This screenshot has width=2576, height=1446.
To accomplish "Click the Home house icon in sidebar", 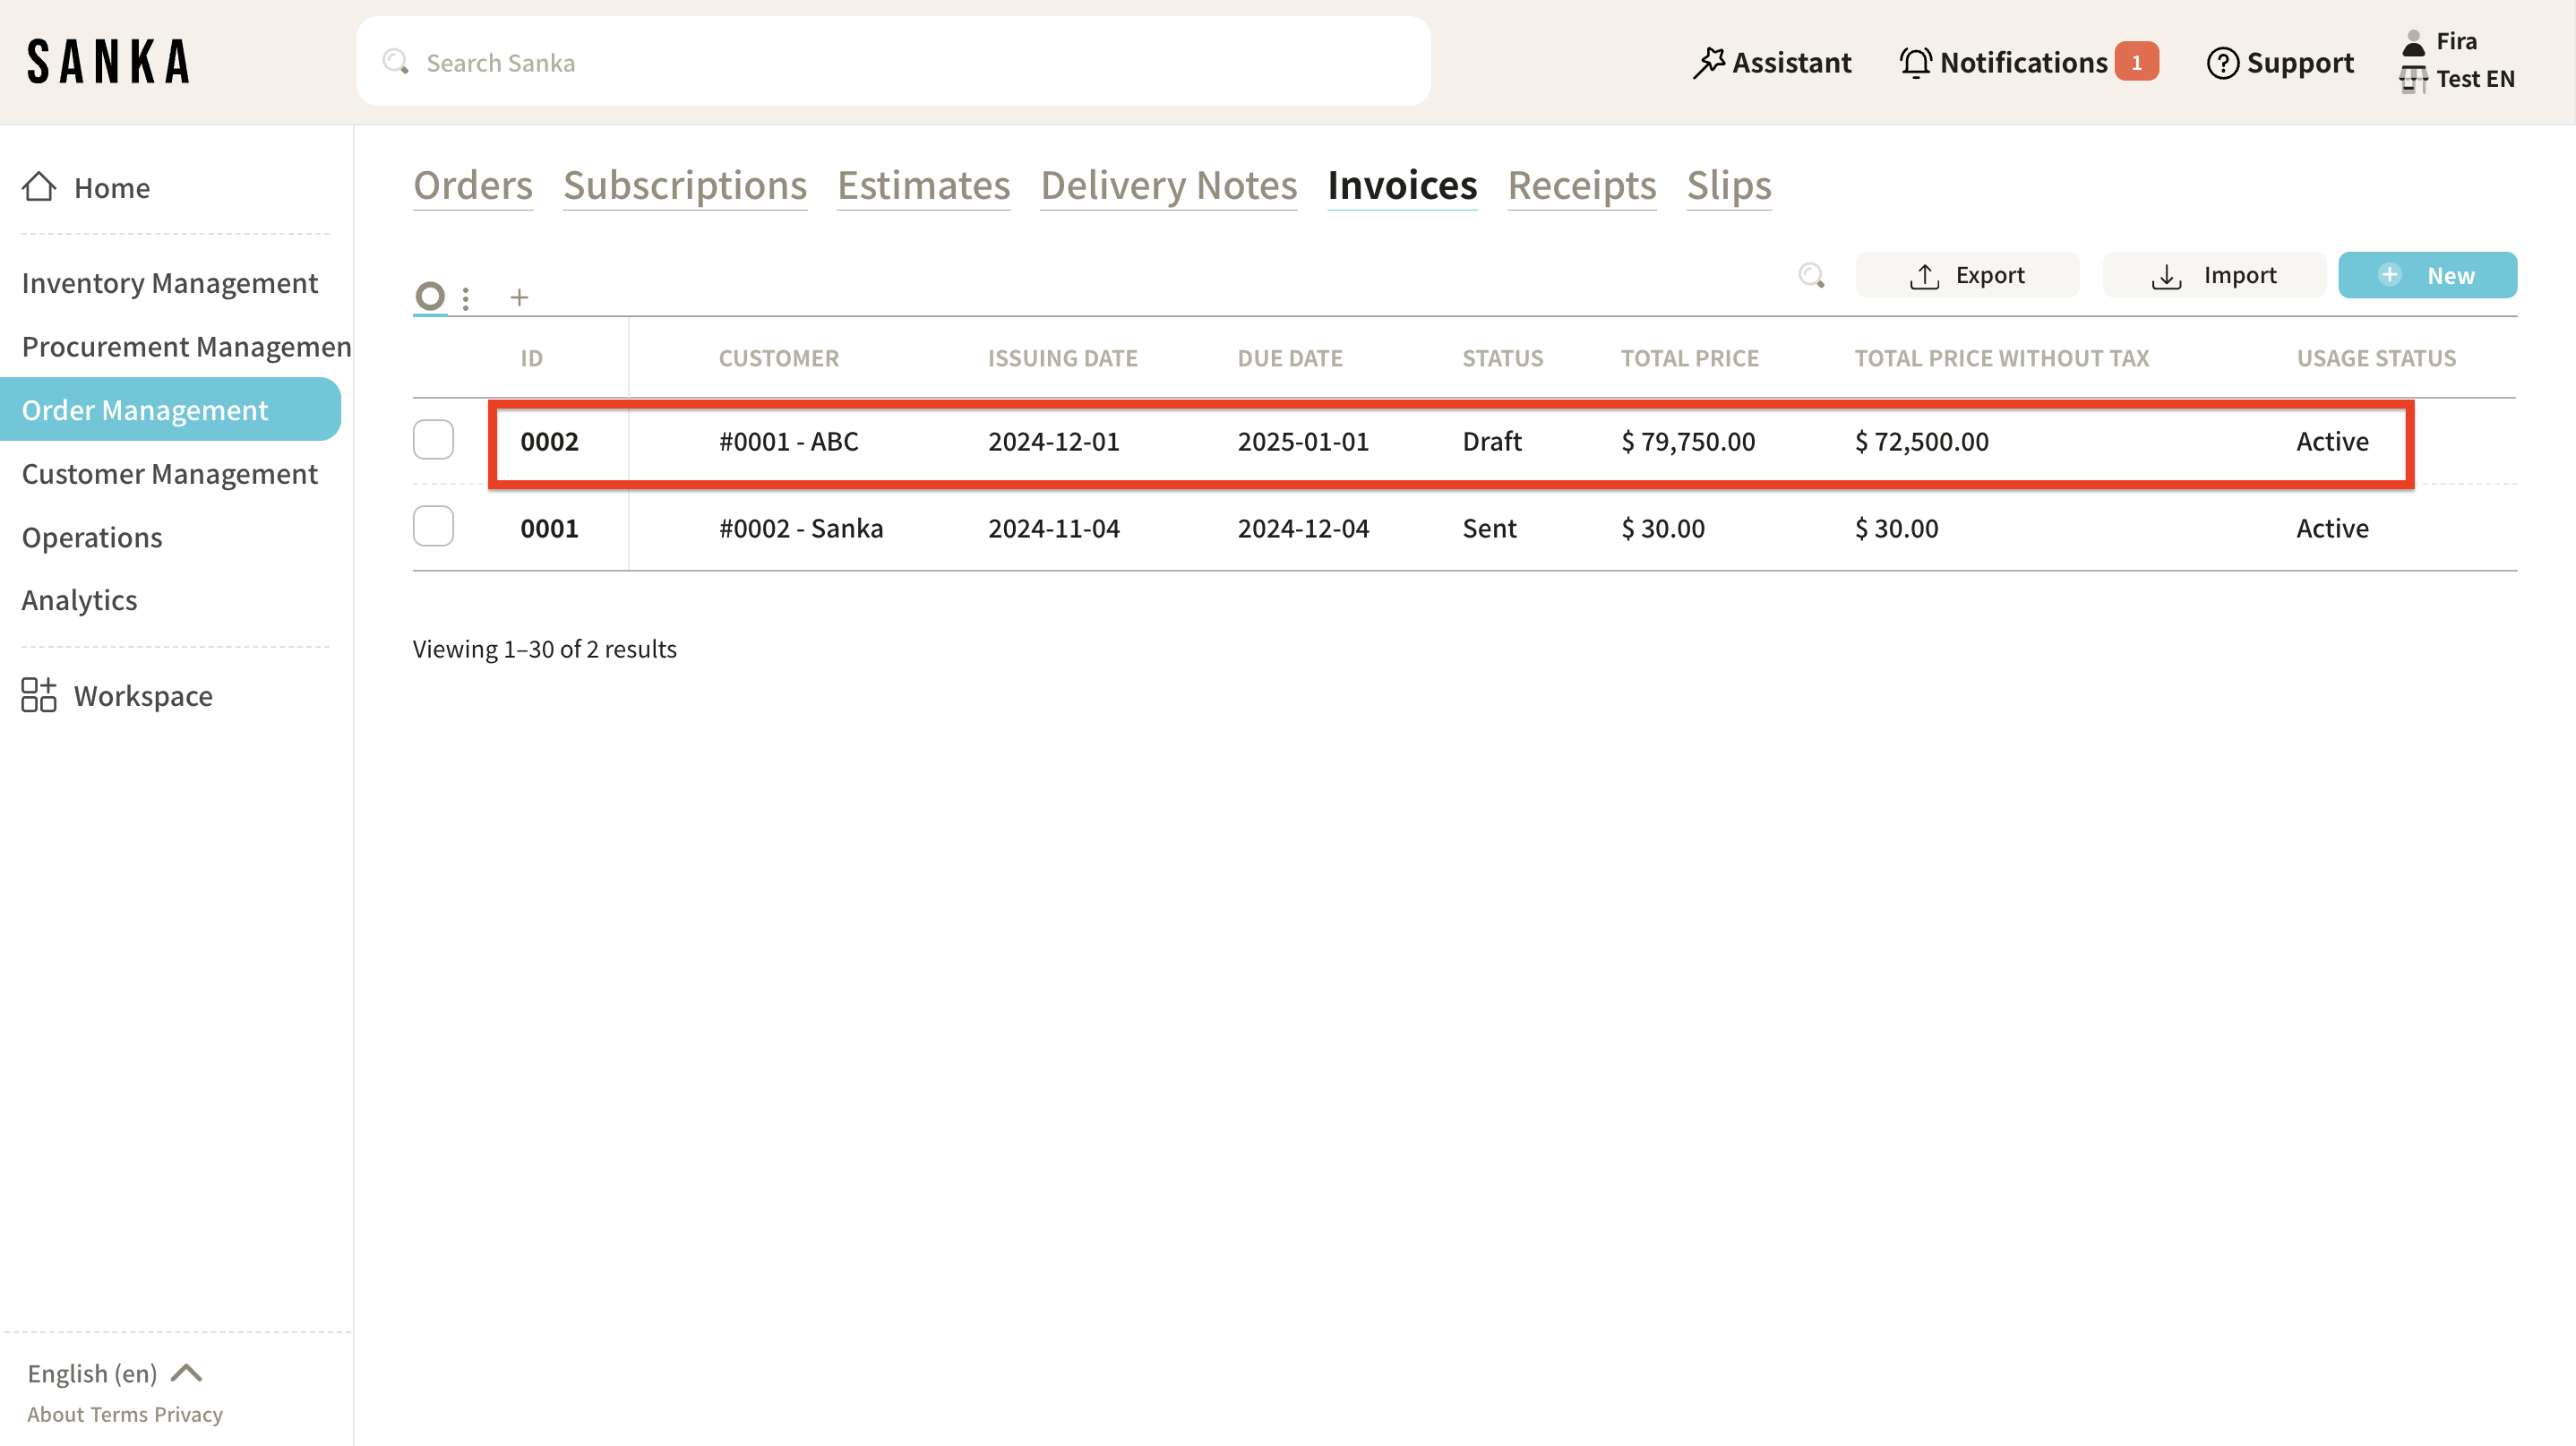I will click(x=39, y=187).
